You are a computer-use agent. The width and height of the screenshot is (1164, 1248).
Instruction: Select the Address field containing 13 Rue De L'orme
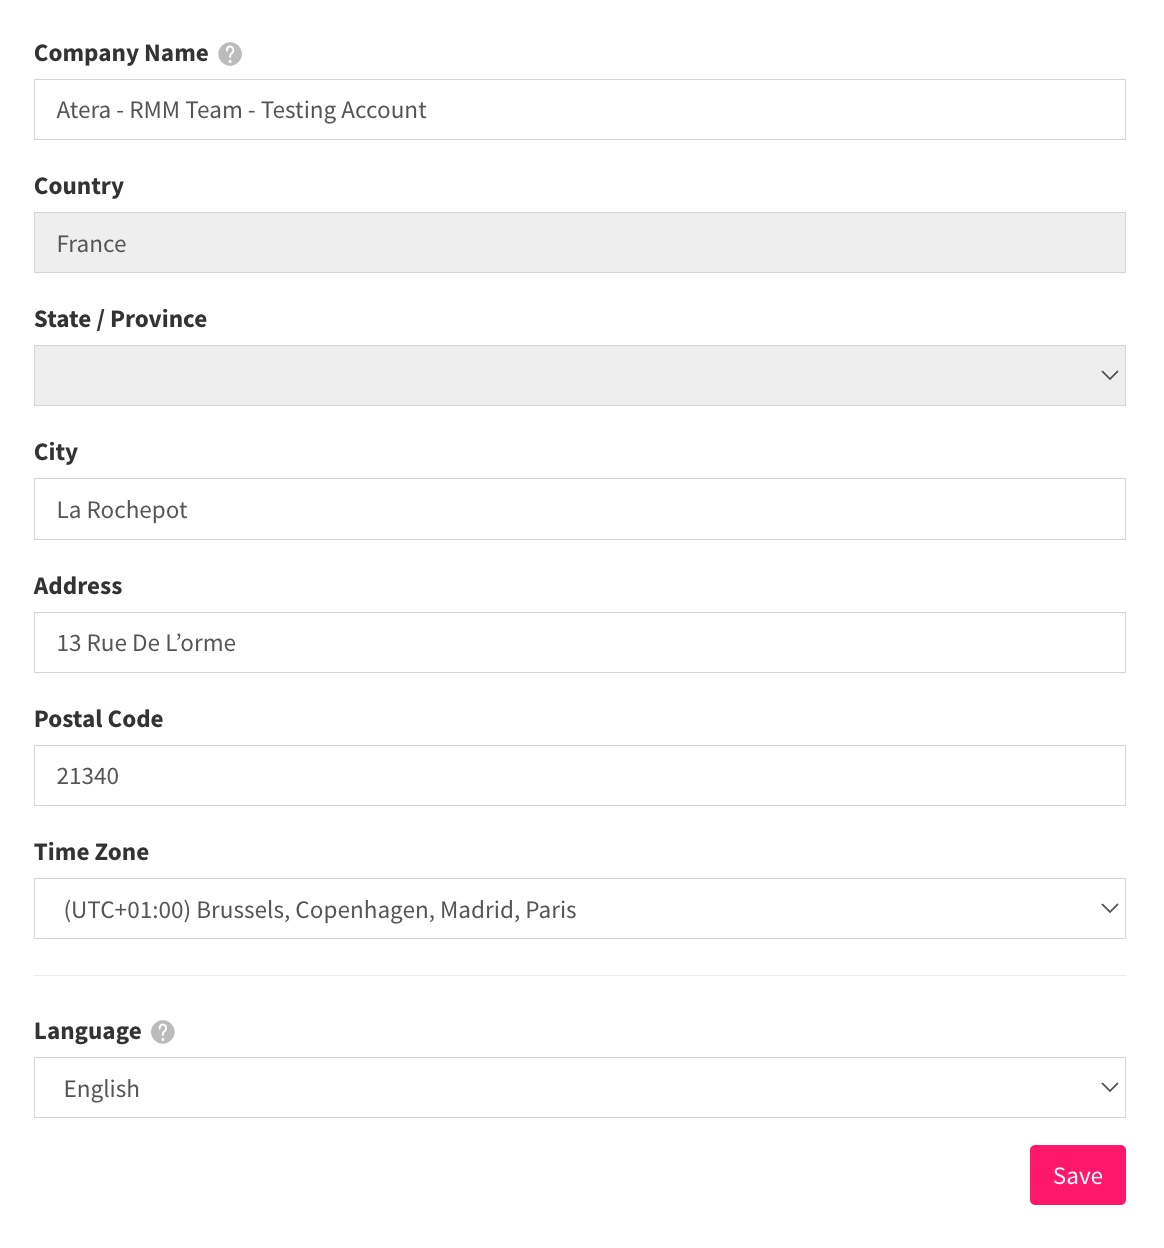[x=580, y=643]
